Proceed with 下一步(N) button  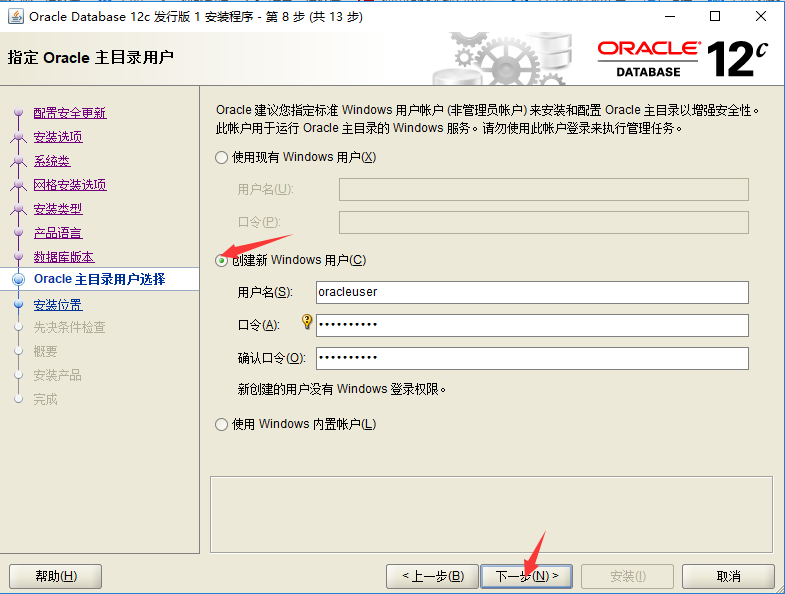point(526,576)
